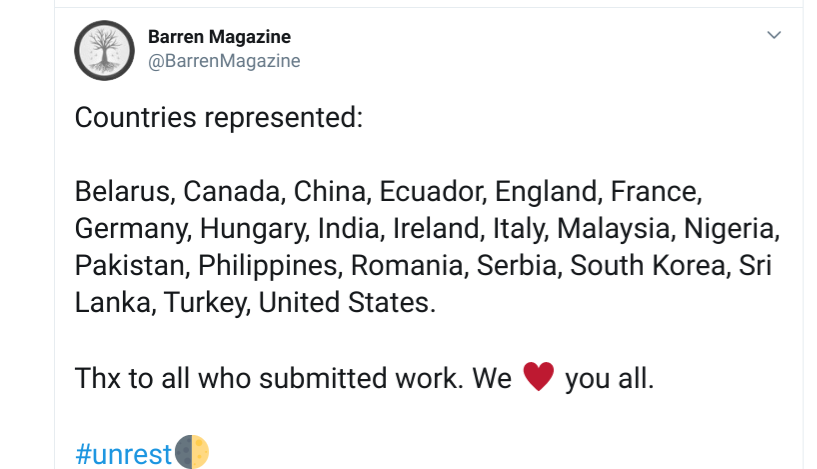Image resolution: width=817 pixels, height=469 pixels.
Task: Click the word "Malaysia" in the tweet
Action: point(613,228)
